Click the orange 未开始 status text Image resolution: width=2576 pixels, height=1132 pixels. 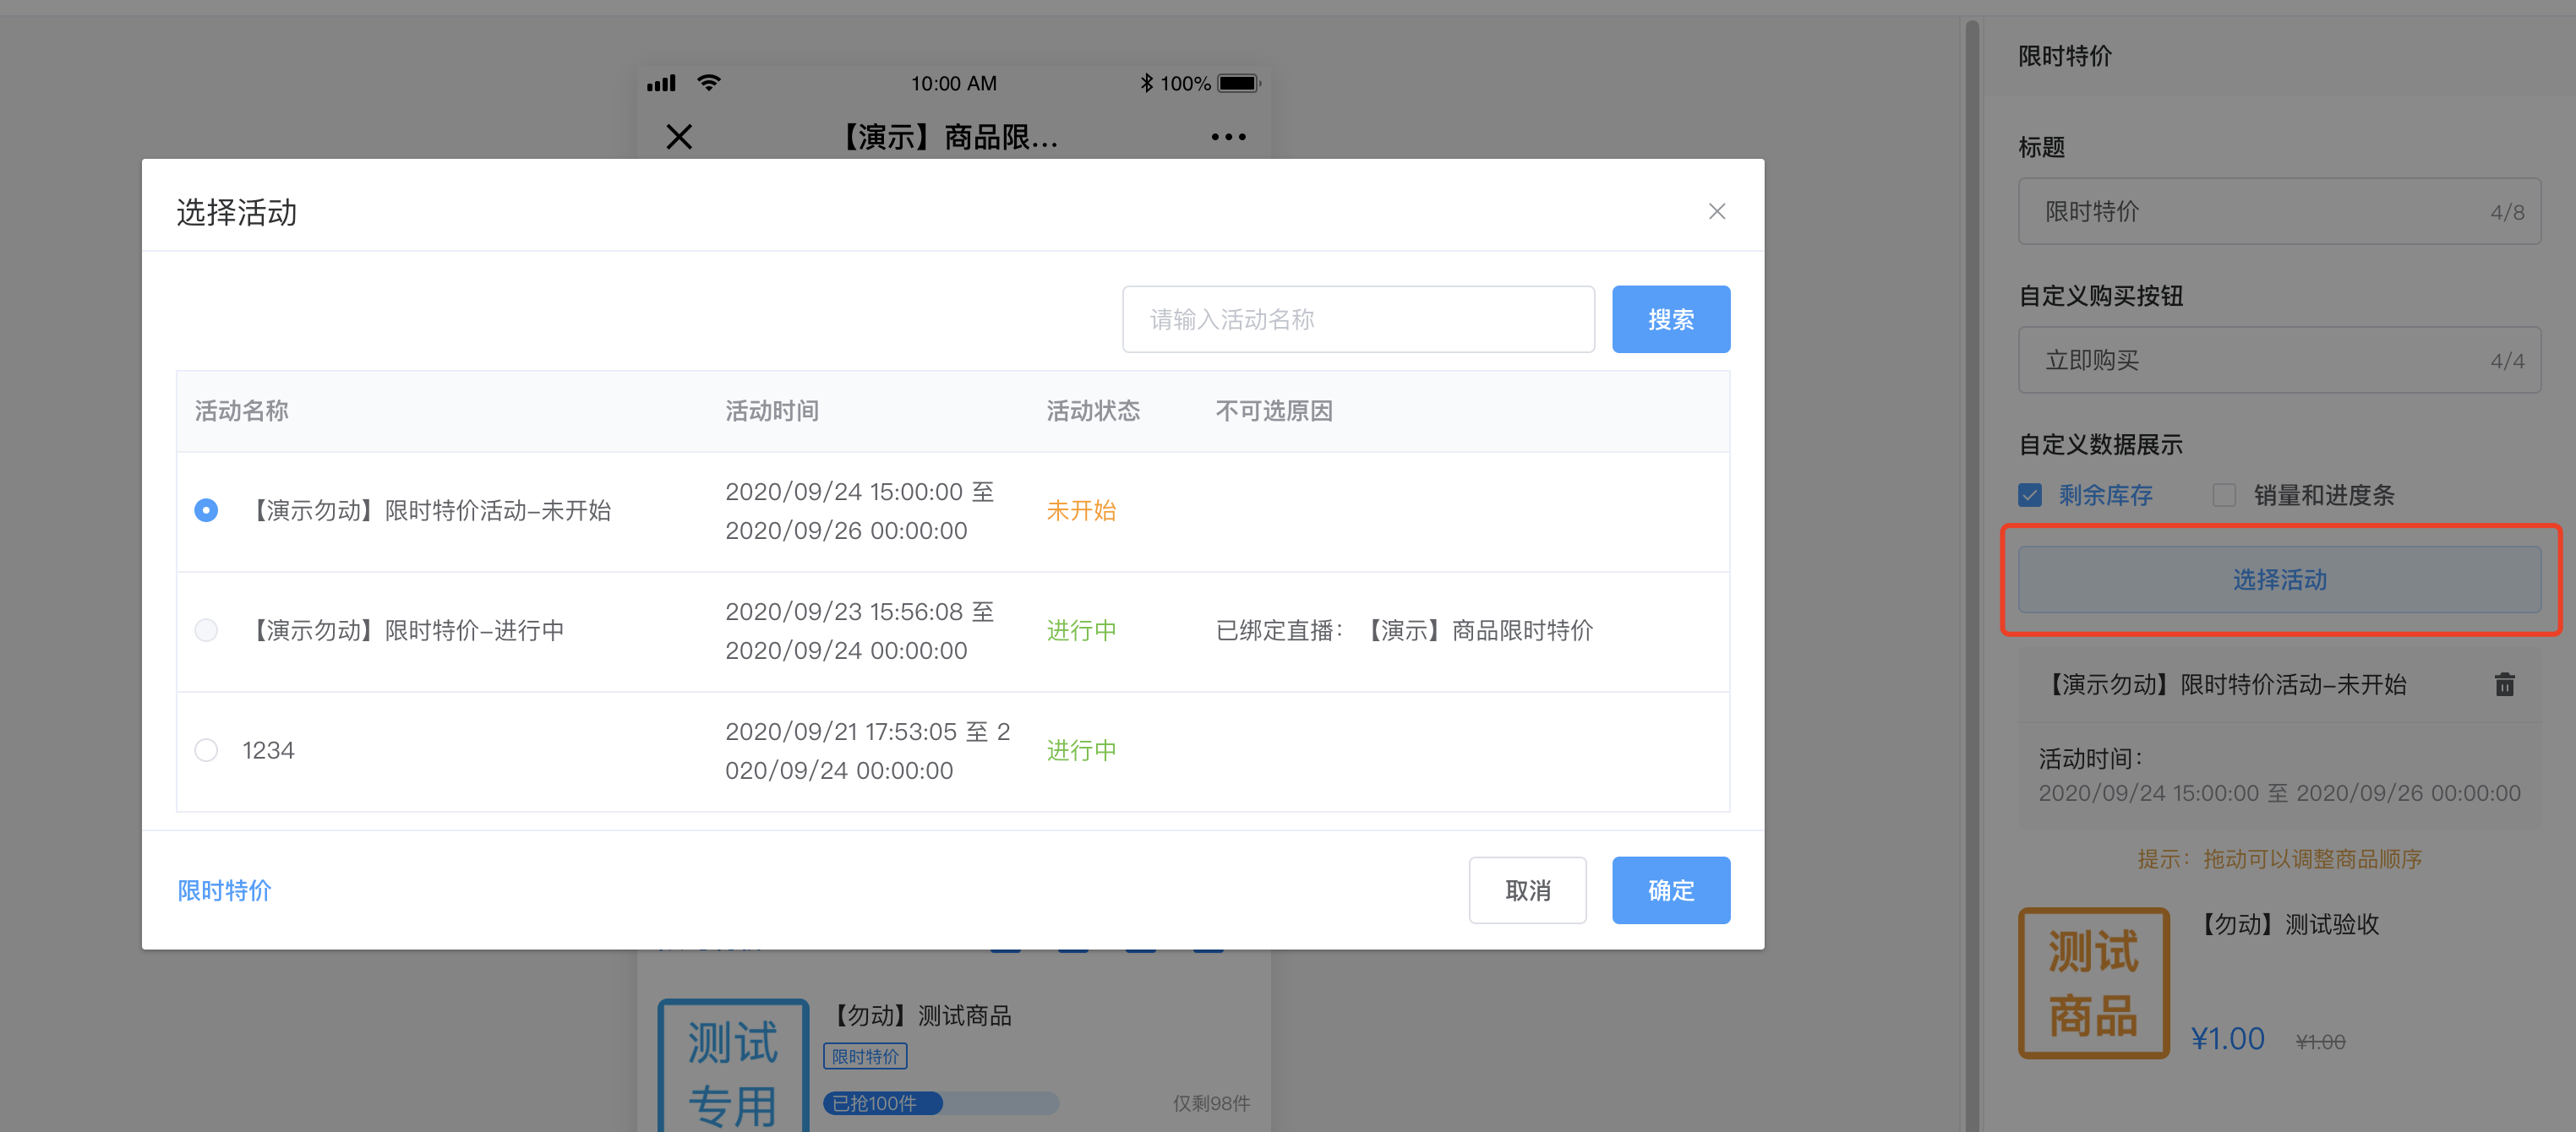point(1081,510)
